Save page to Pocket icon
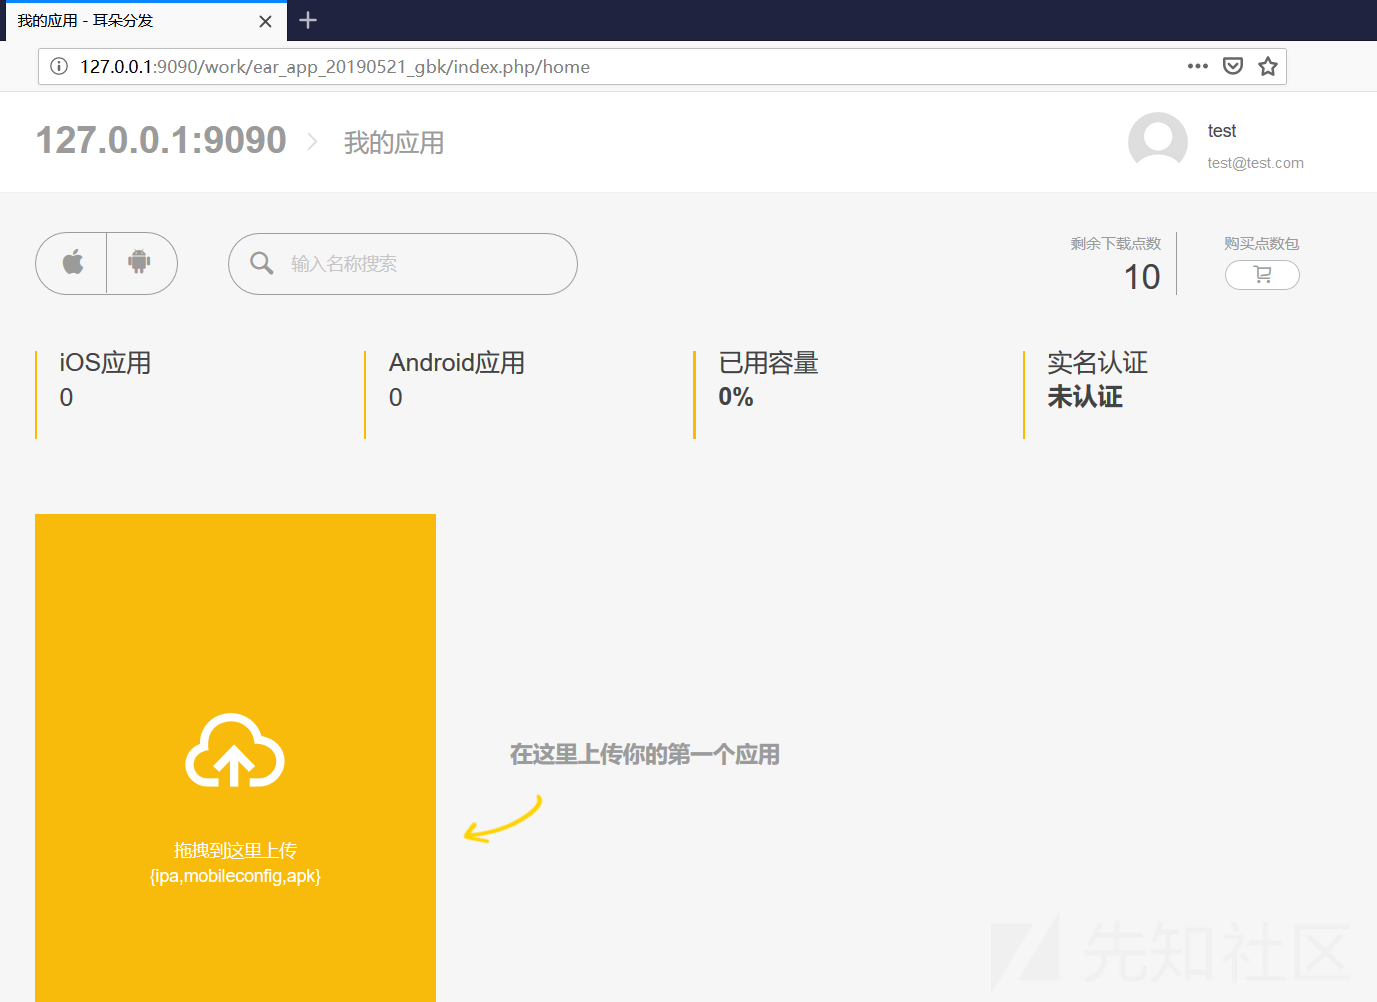This screenshot has width=1377, height=1002. tap(1233, 66)
